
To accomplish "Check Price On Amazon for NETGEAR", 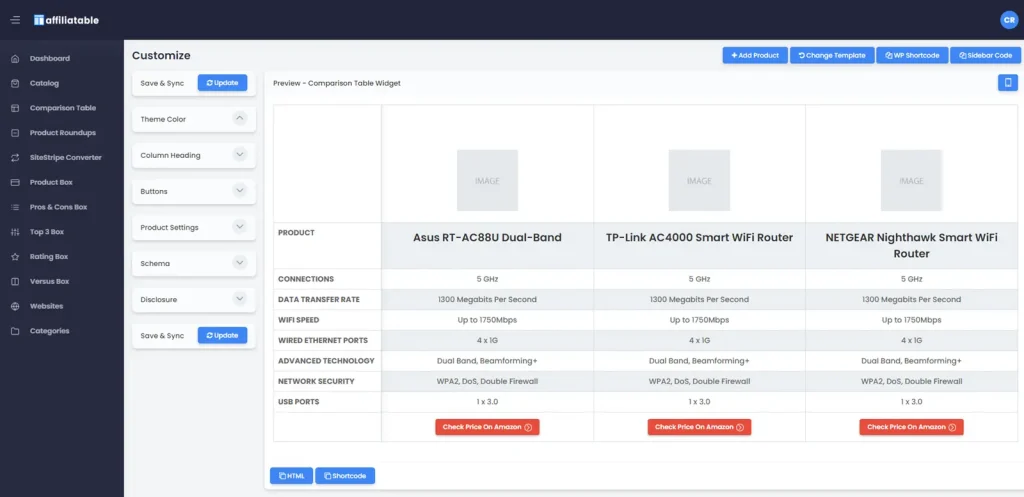I will click(x=912, y=427).
